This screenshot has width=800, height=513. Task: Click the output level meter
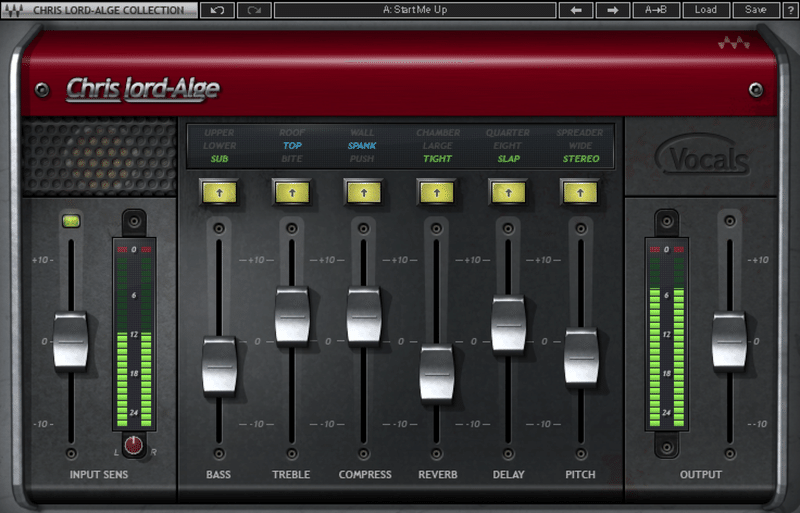[x=666, y=334]
